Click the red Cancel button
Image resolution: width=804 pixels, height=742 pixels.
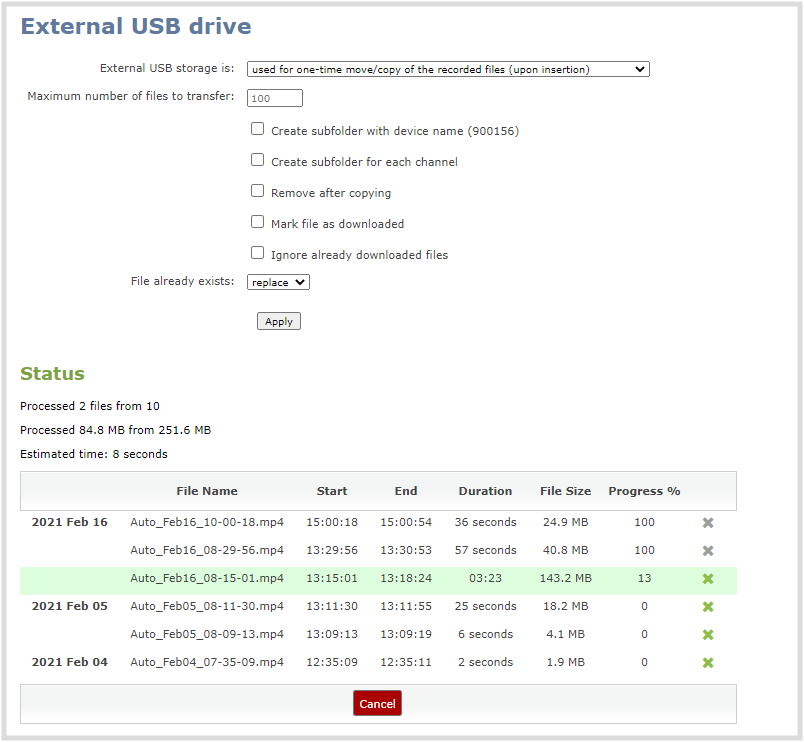(377, 704)
